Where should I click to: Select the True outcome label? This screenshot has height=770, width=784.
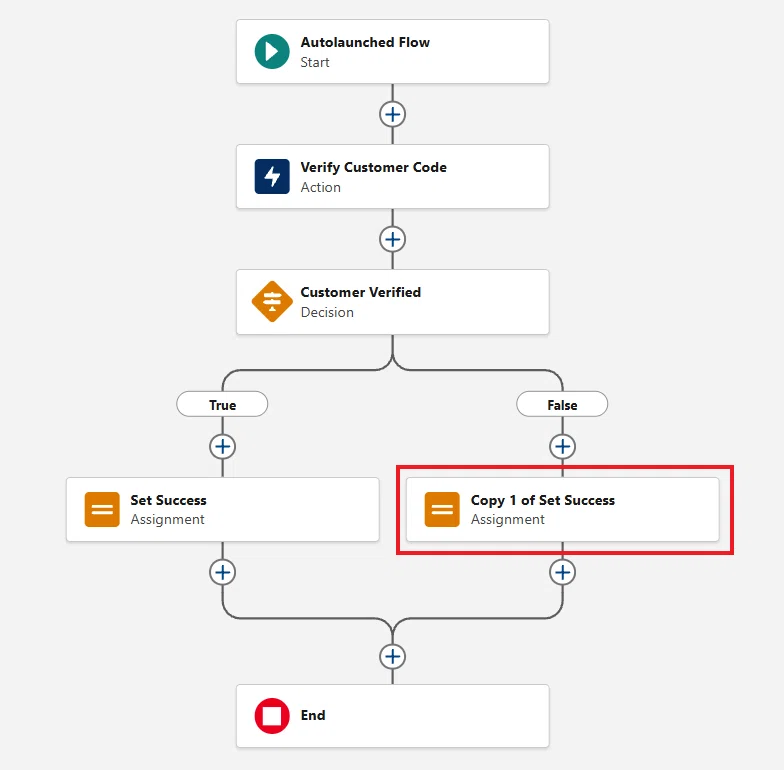tap(222, 404)
